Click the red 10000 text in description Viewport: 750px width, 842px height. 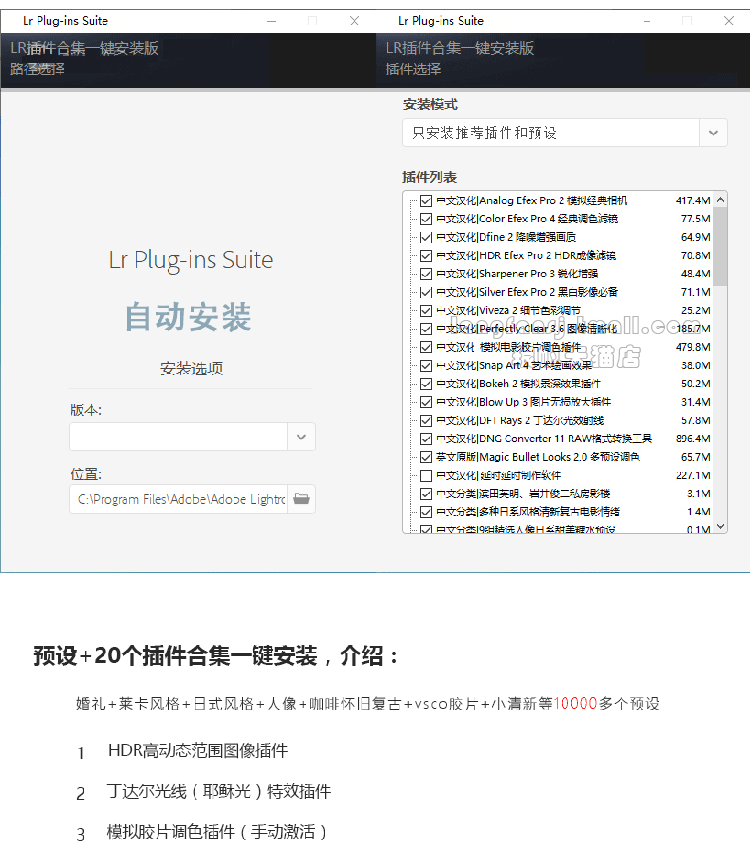click(x=576, y=703)
